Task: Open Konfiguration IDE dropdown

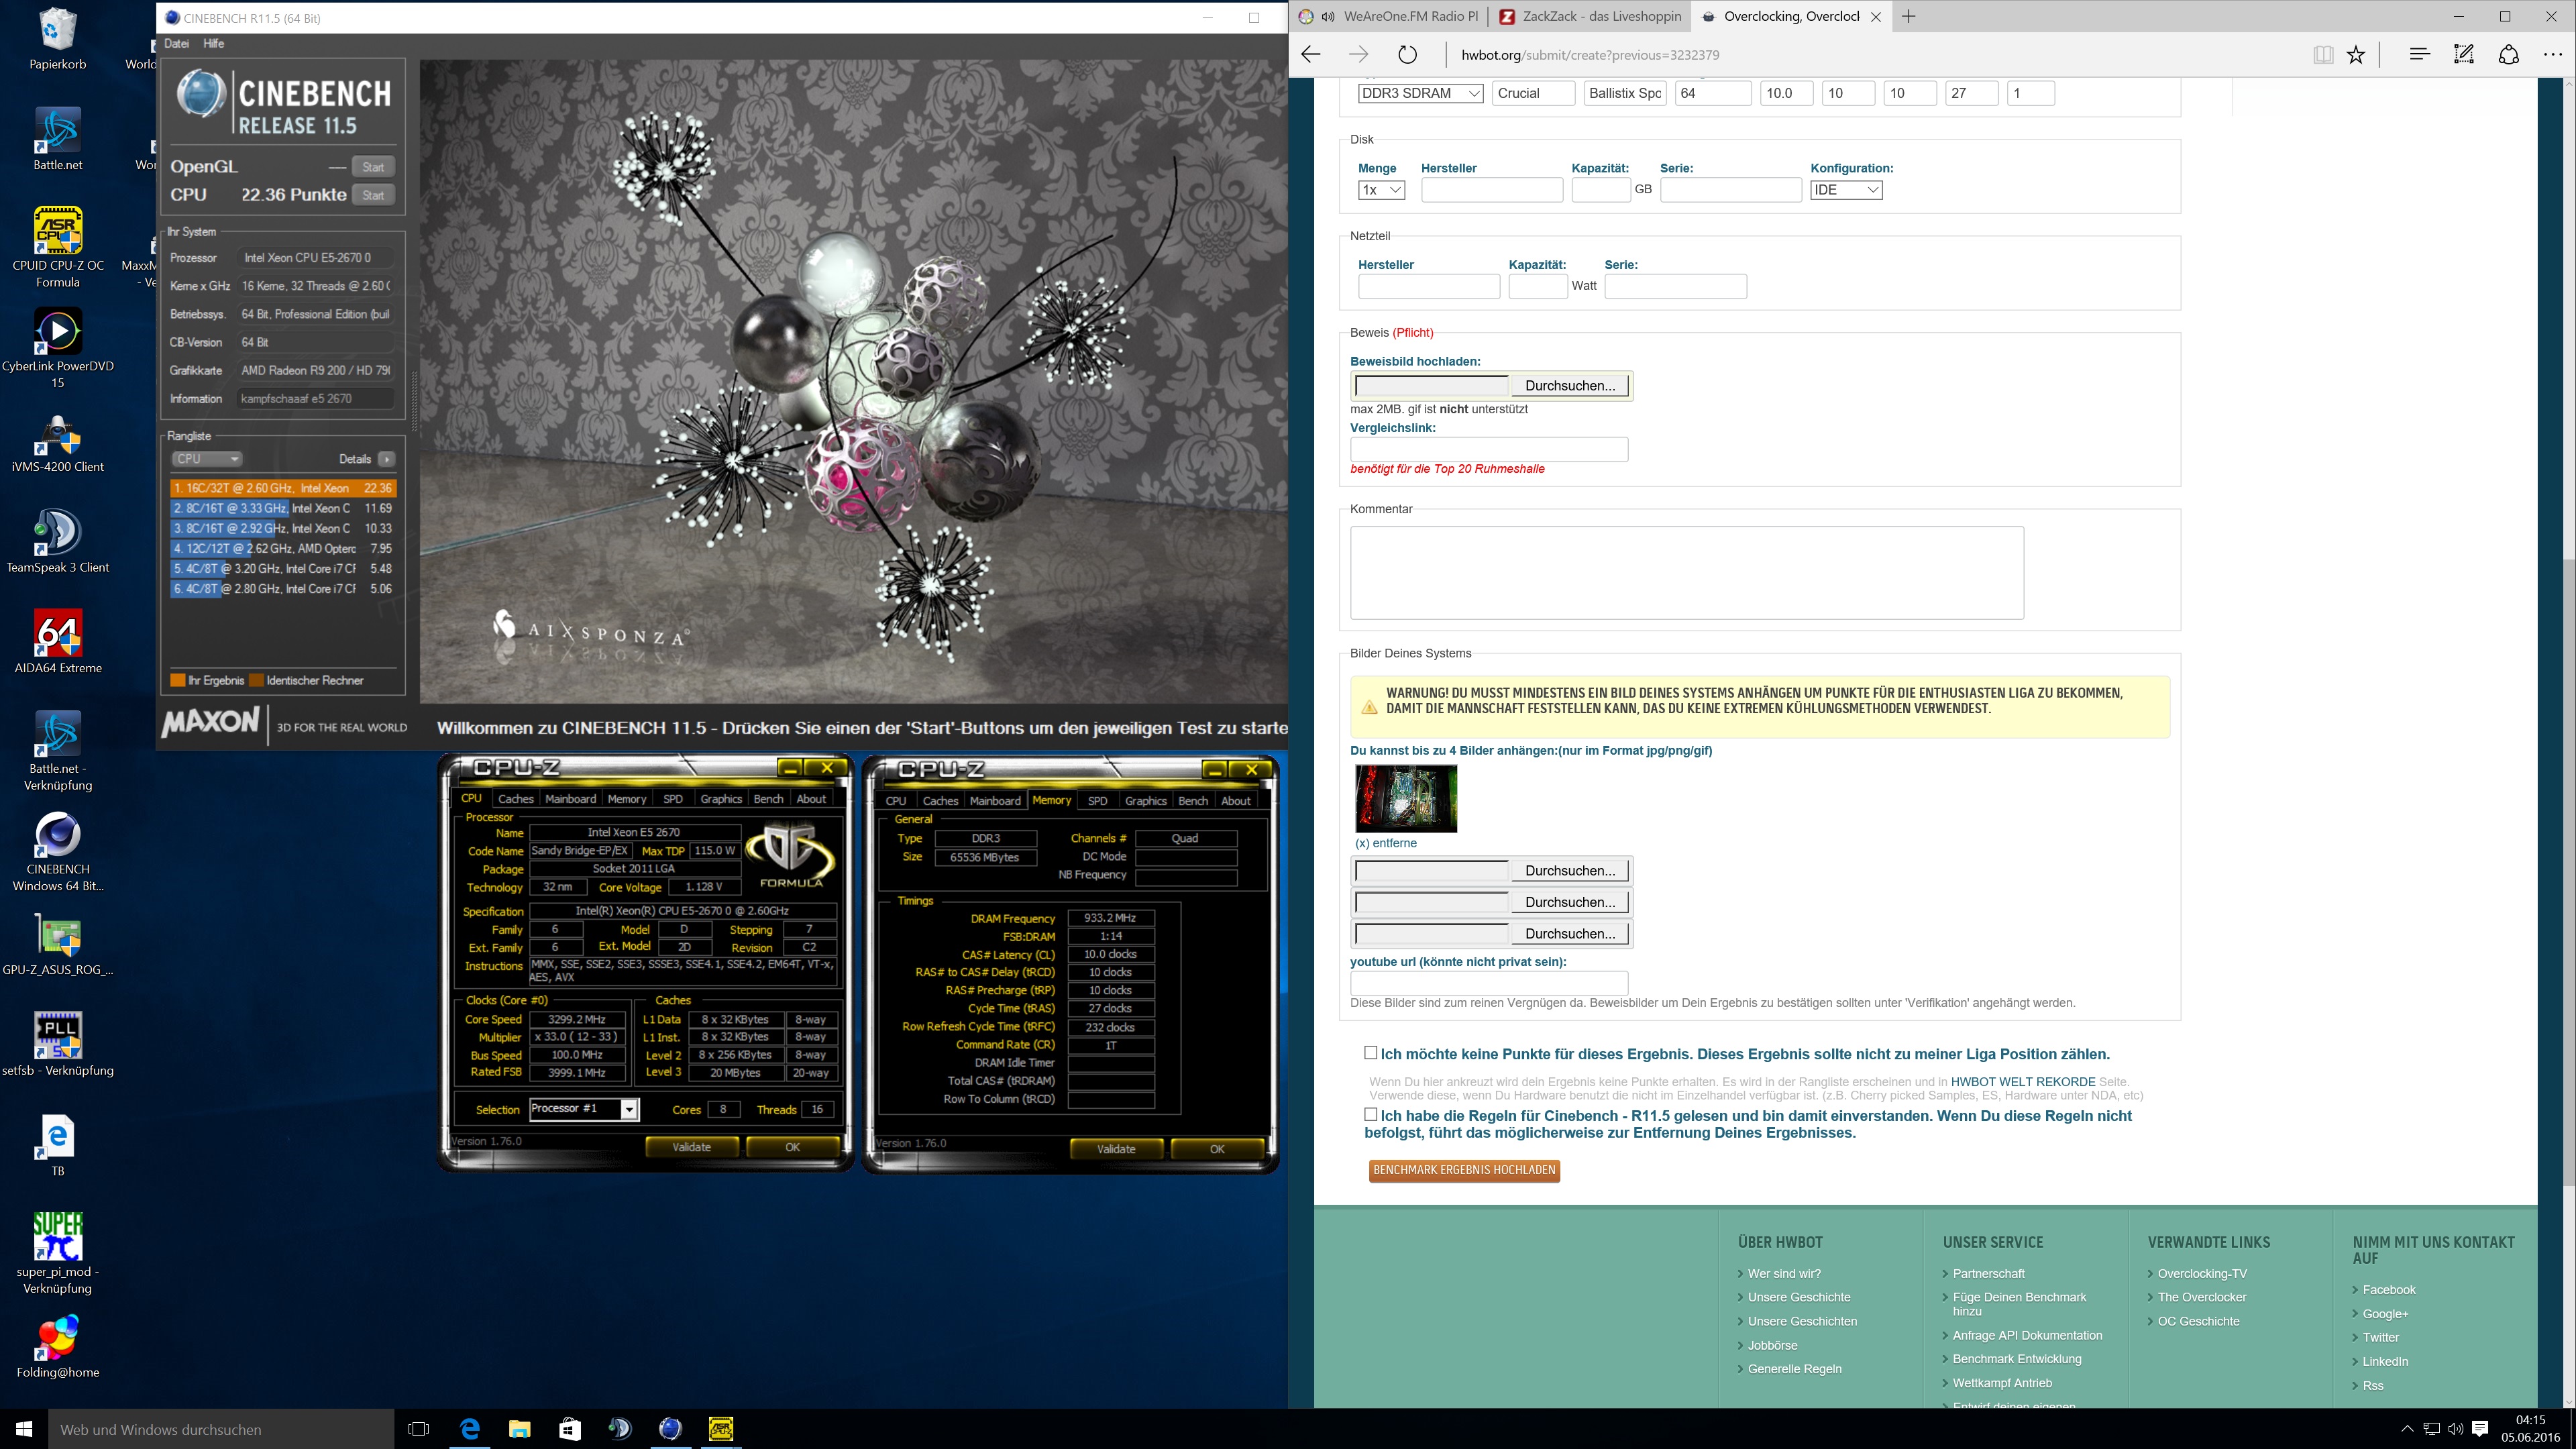Action: pyautogui.click(x=1846, y=190)
